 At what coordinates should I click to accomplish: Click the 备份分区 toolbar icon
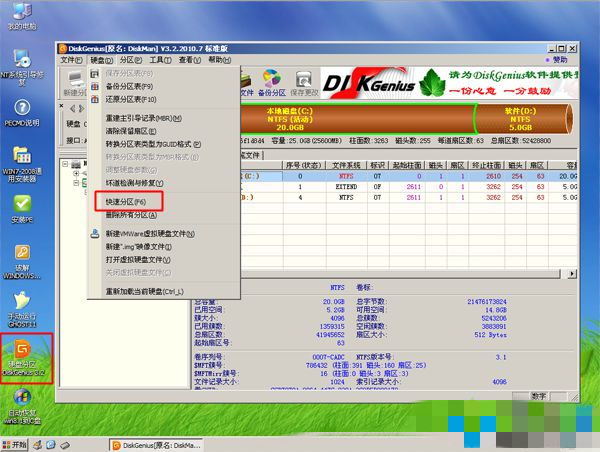[x=270, y=81]
